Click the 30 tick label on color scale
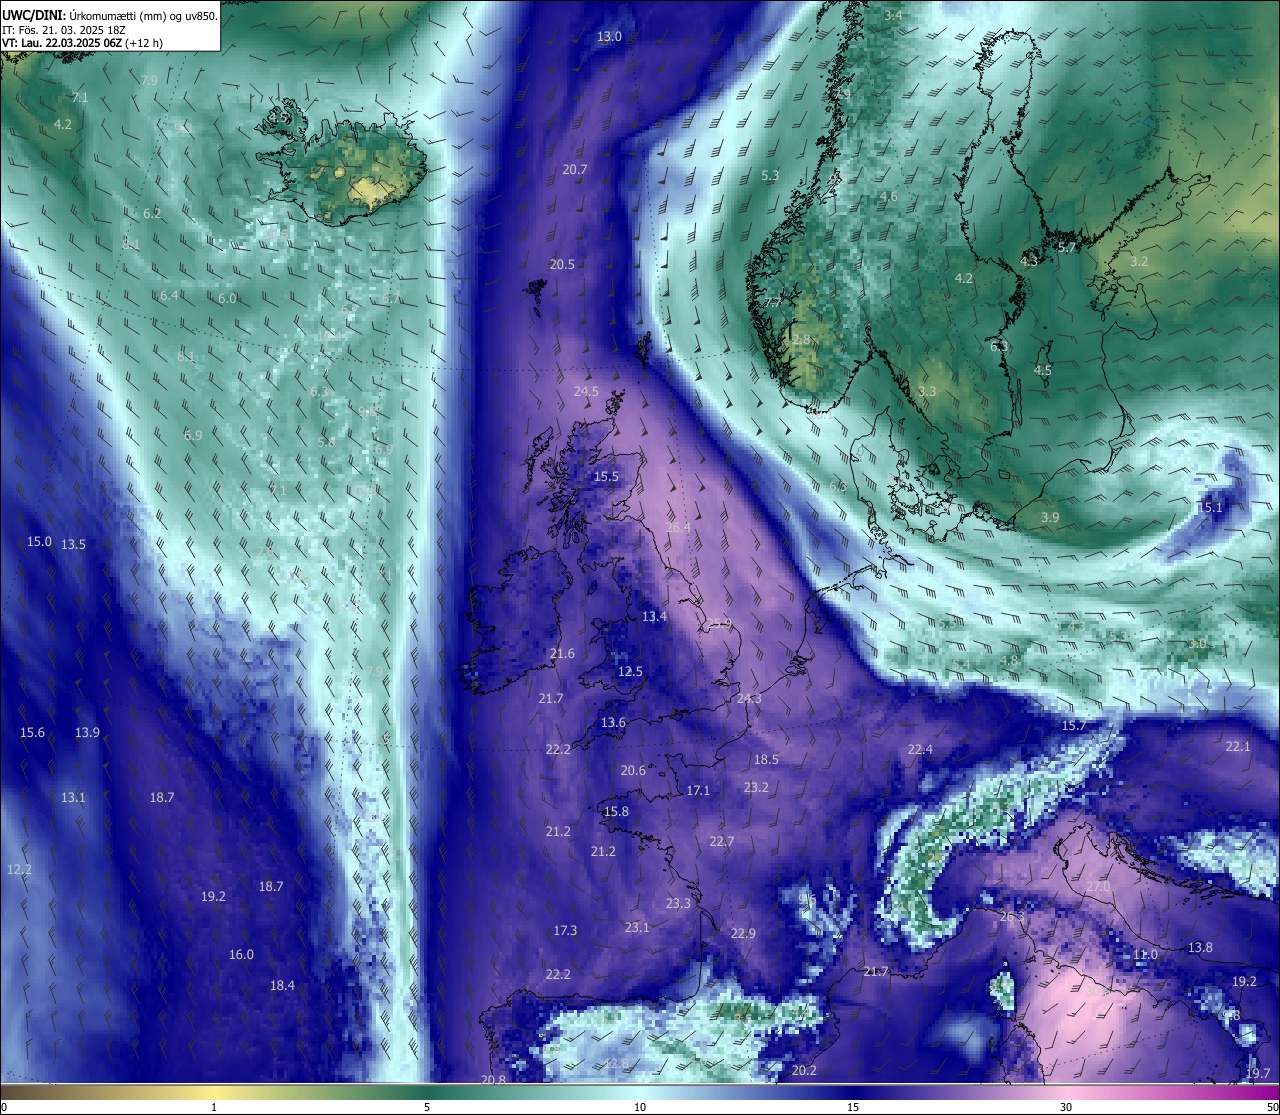The width and height of the screenshot is (1280, 1115). (1066, 1107)
